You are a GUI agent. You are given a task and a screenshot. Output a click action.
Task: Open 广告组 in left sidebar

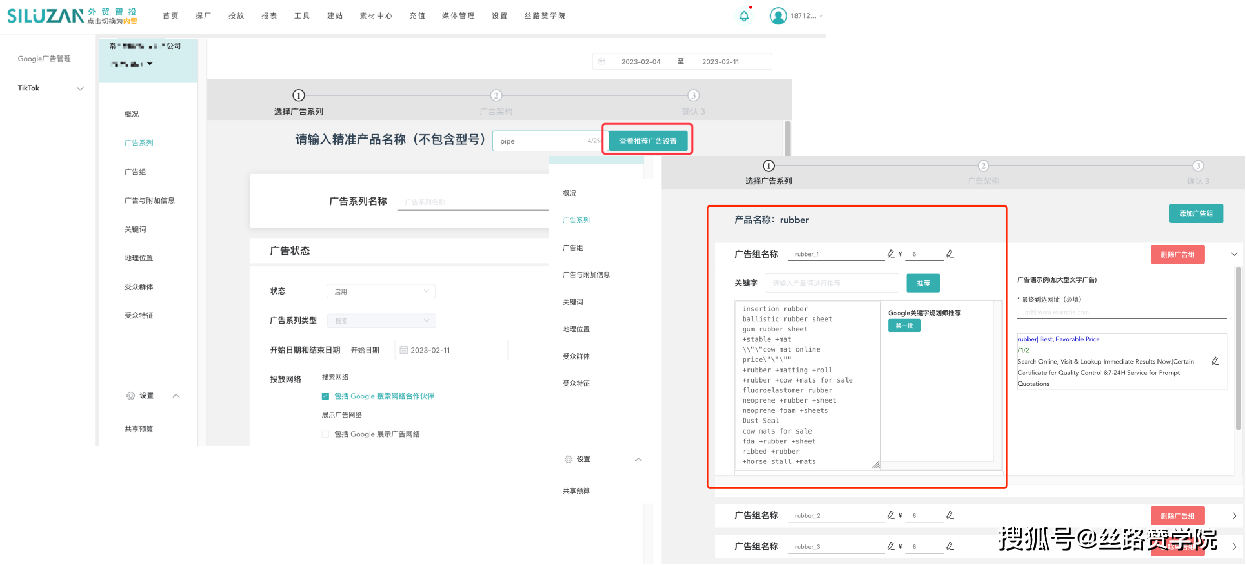pos(135,172)
